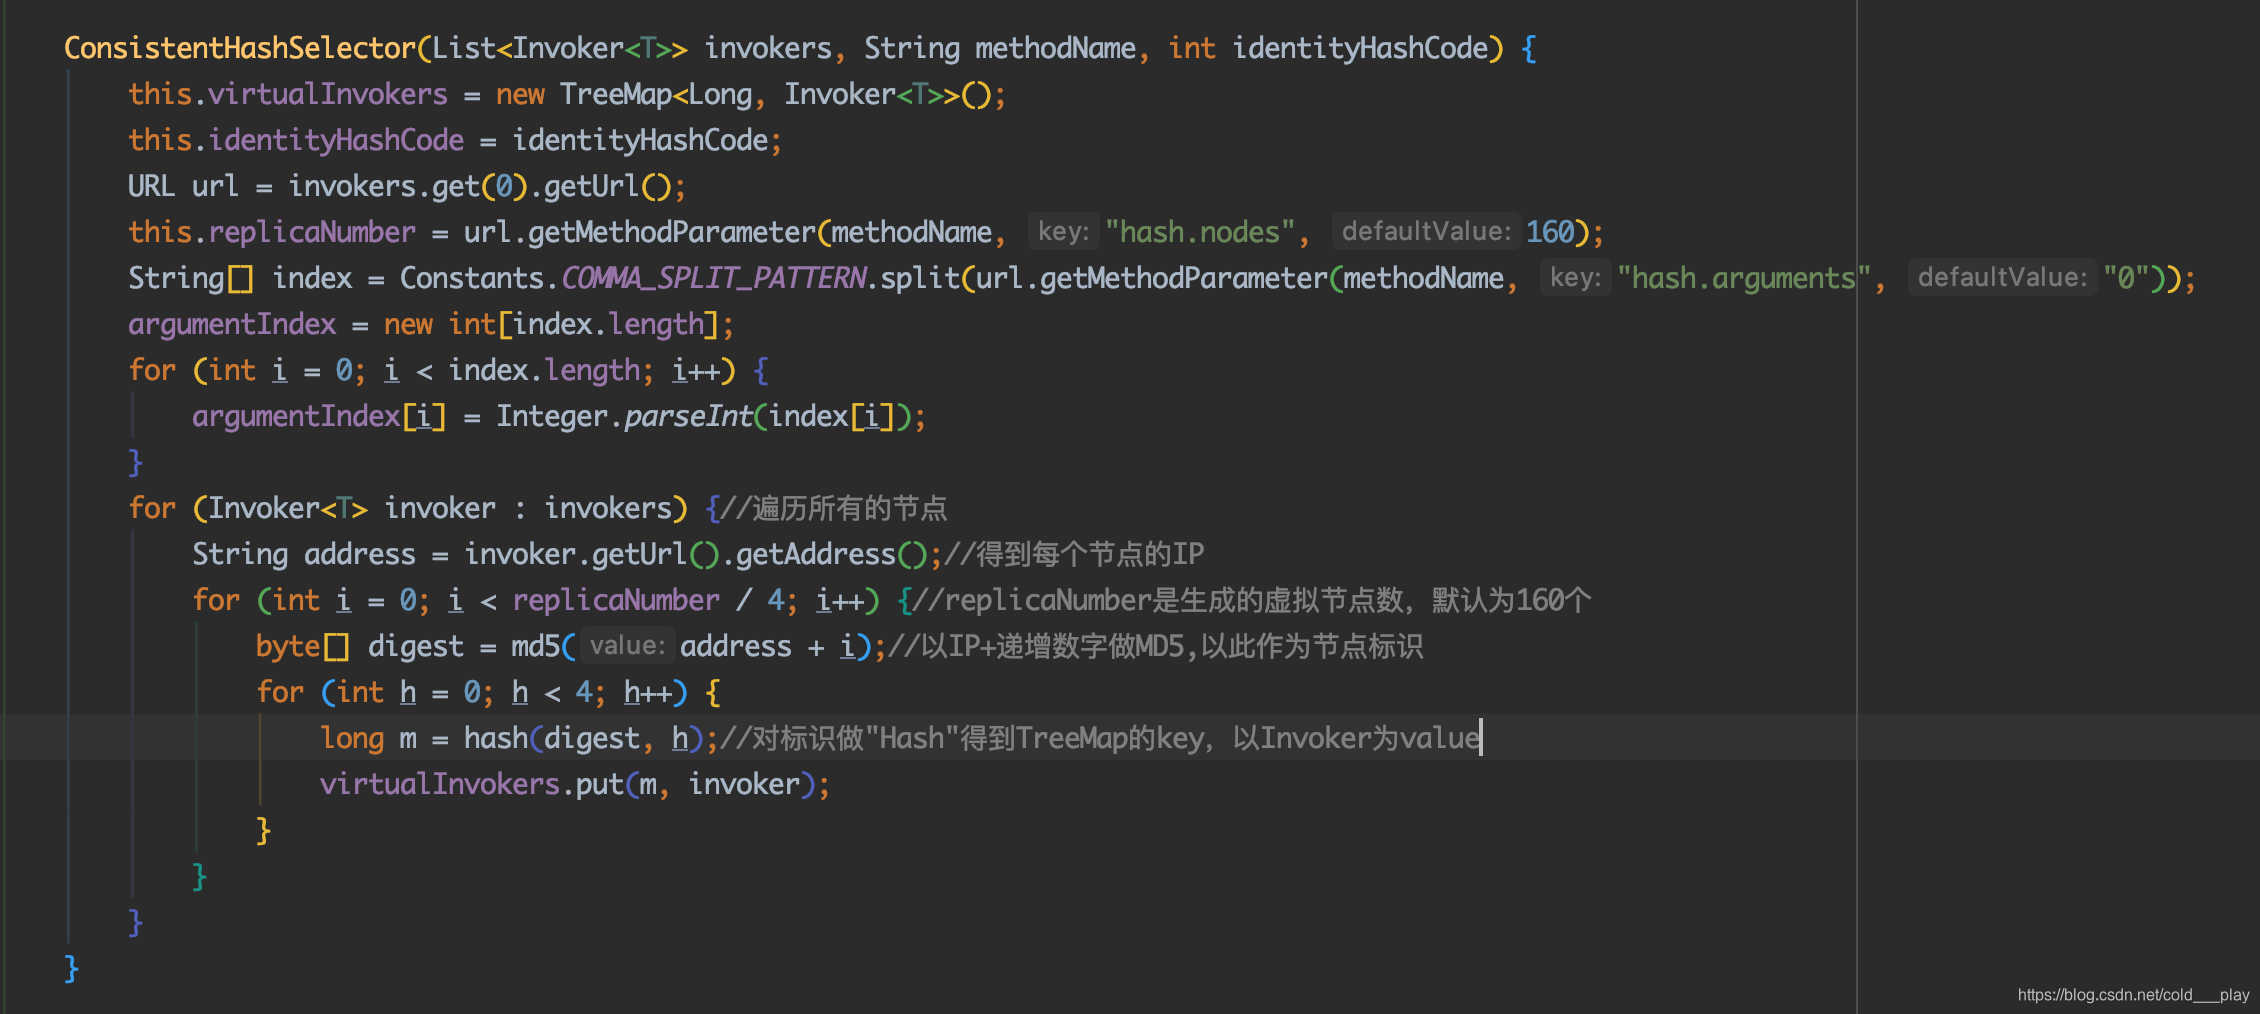
Task: Click the comment 遍历所有的节点
Action: (834, 508)
